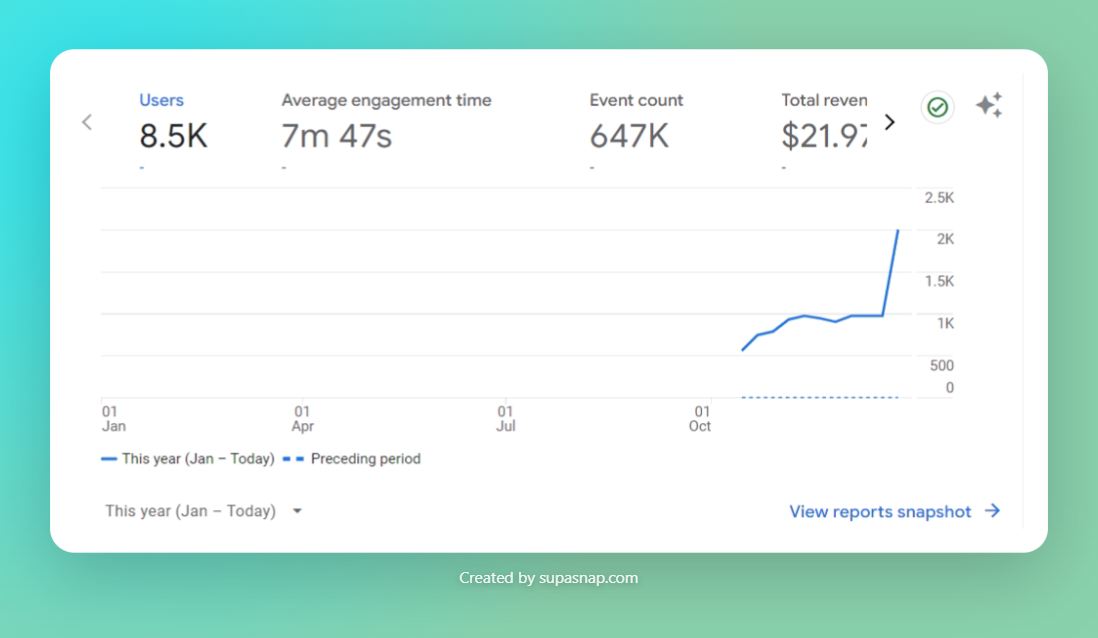
Task: Open the green checkmark data quality icon
Action: (x=937, y=107)
